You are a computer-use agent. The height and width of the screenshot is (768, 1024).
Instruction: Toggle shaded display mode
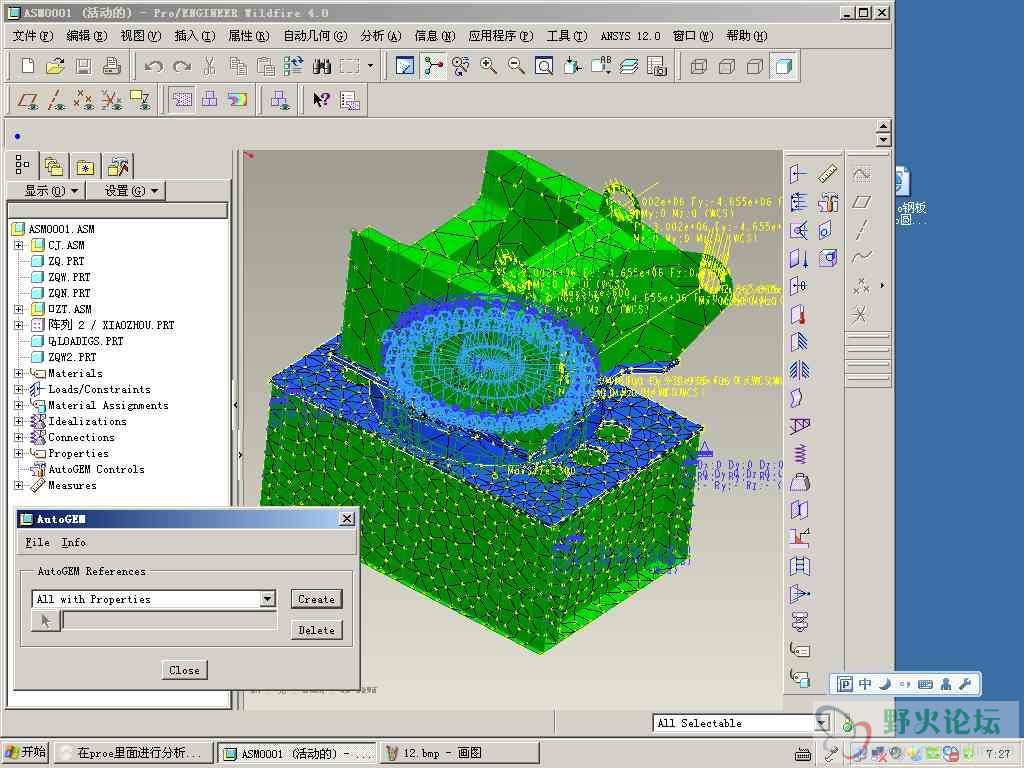782,66
